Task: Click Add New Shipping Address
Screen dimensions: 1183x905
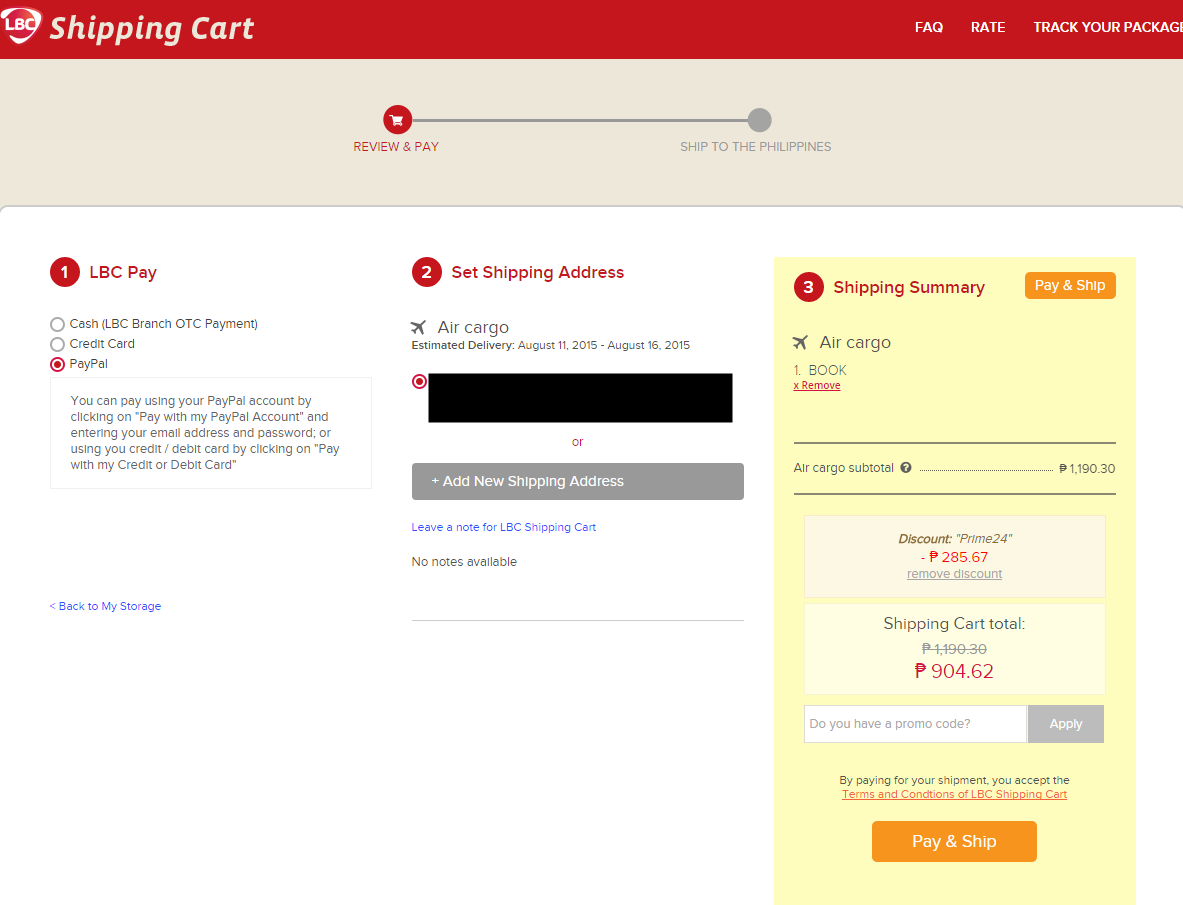Action: point(578,481)
